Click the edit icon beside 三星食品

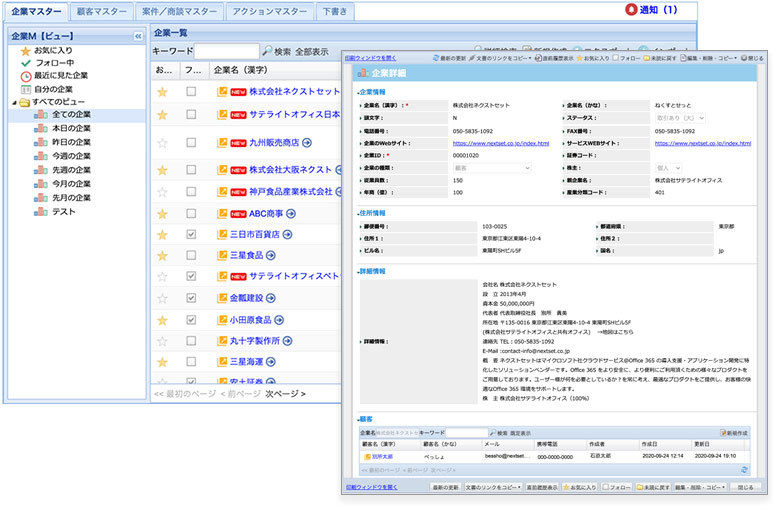pos(222,256)
